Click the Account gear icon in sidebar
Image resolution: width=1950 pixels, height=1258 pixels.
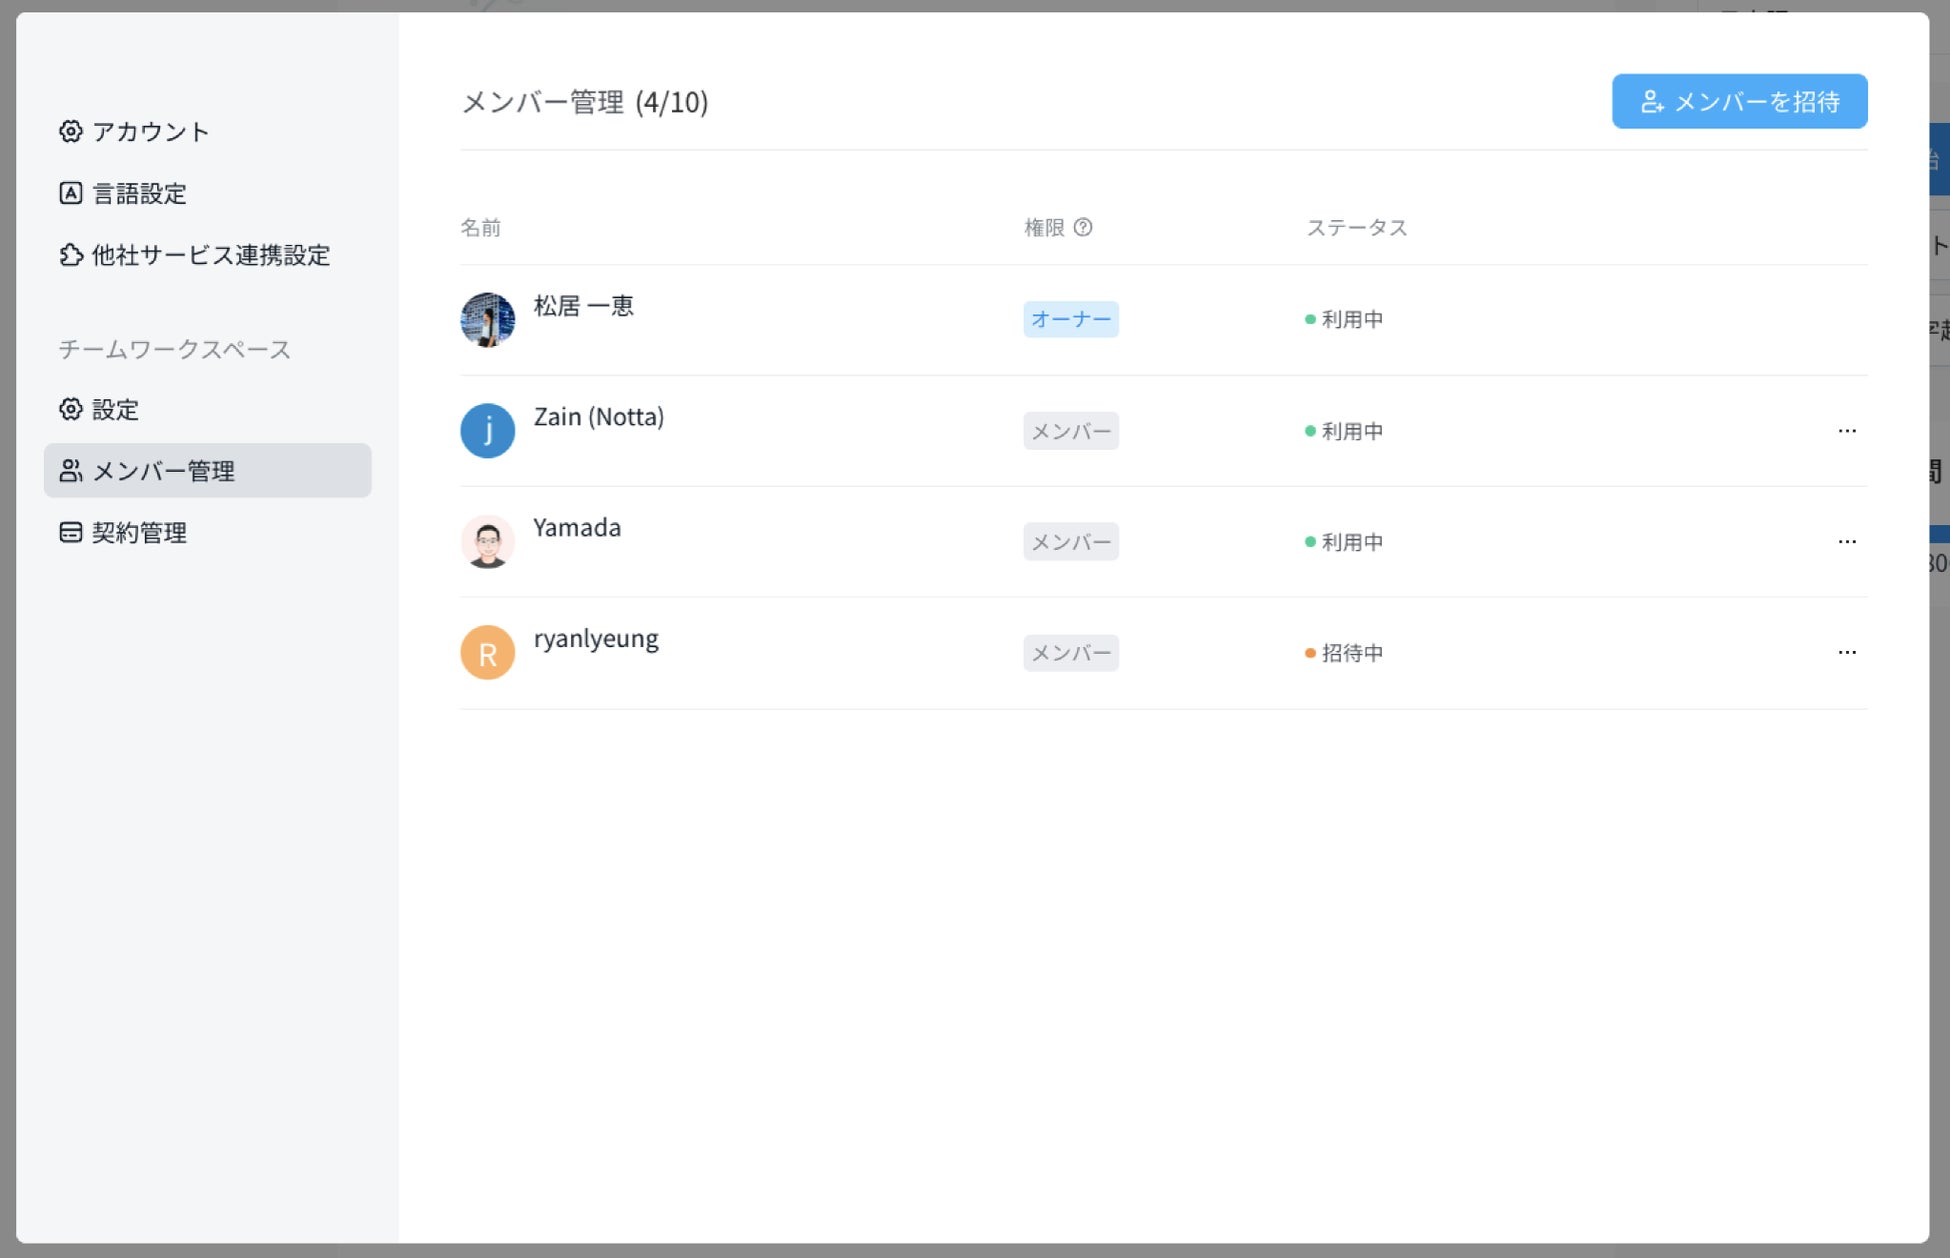[70, 131]
